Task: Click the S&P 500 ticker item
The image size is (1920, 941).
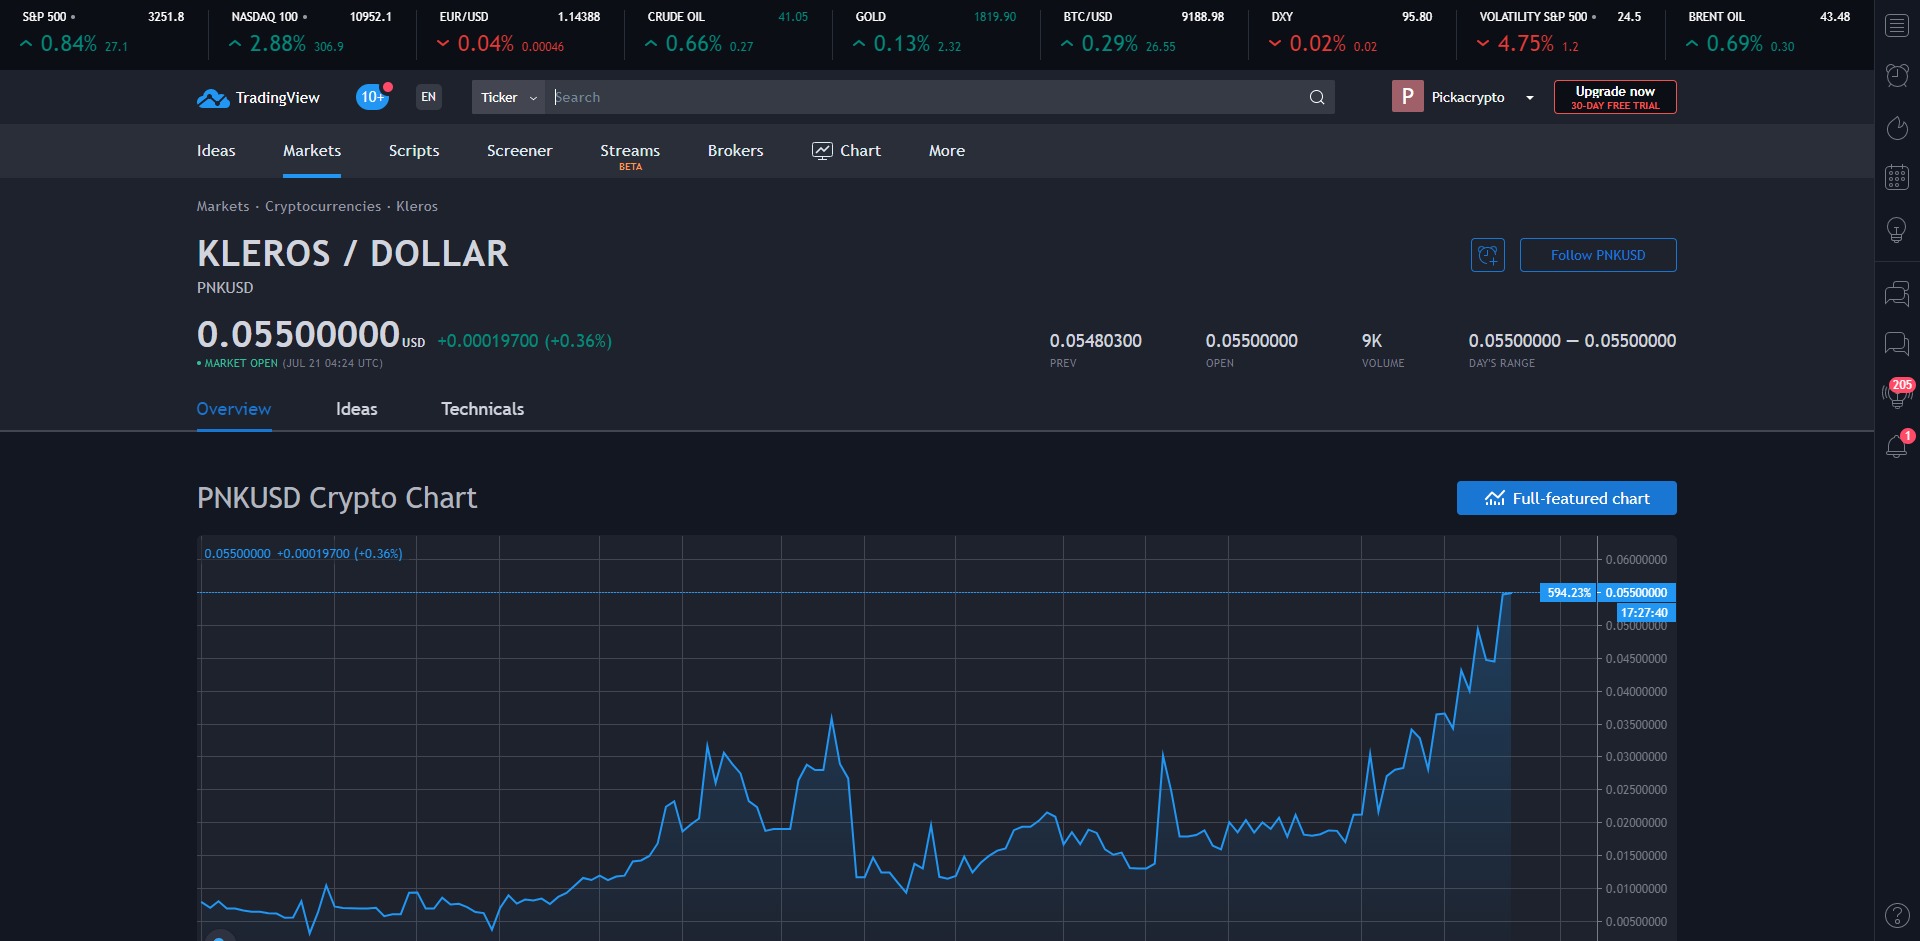Action: coord(103,31)
